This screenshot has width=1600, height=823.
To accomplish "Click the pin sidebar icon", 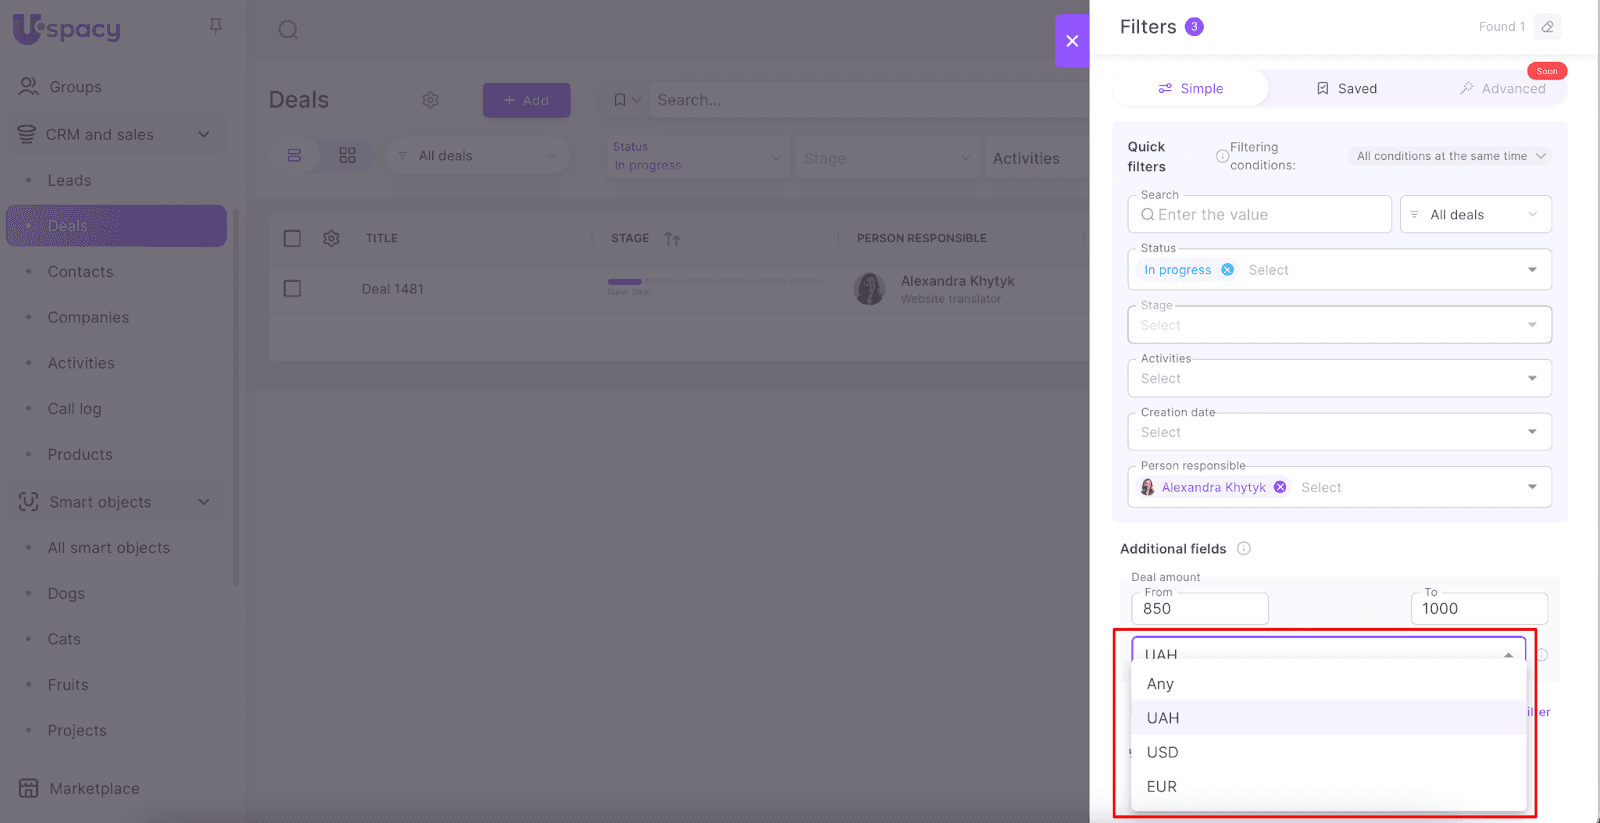I will click(x=215, y=26).
